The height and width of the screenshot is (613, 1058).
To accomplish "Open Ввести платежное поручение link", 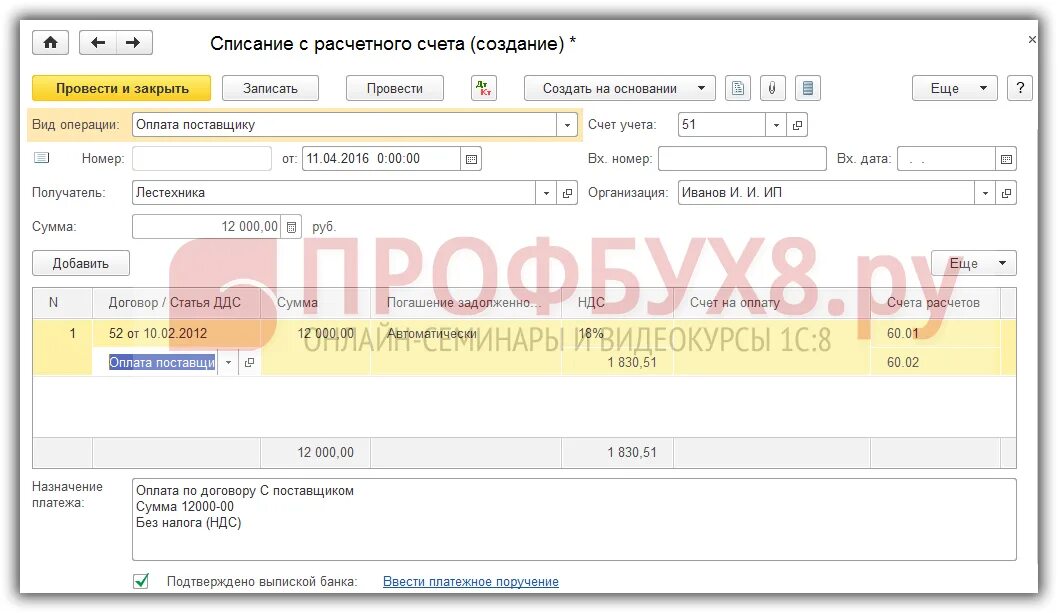I will click(471, 581).
